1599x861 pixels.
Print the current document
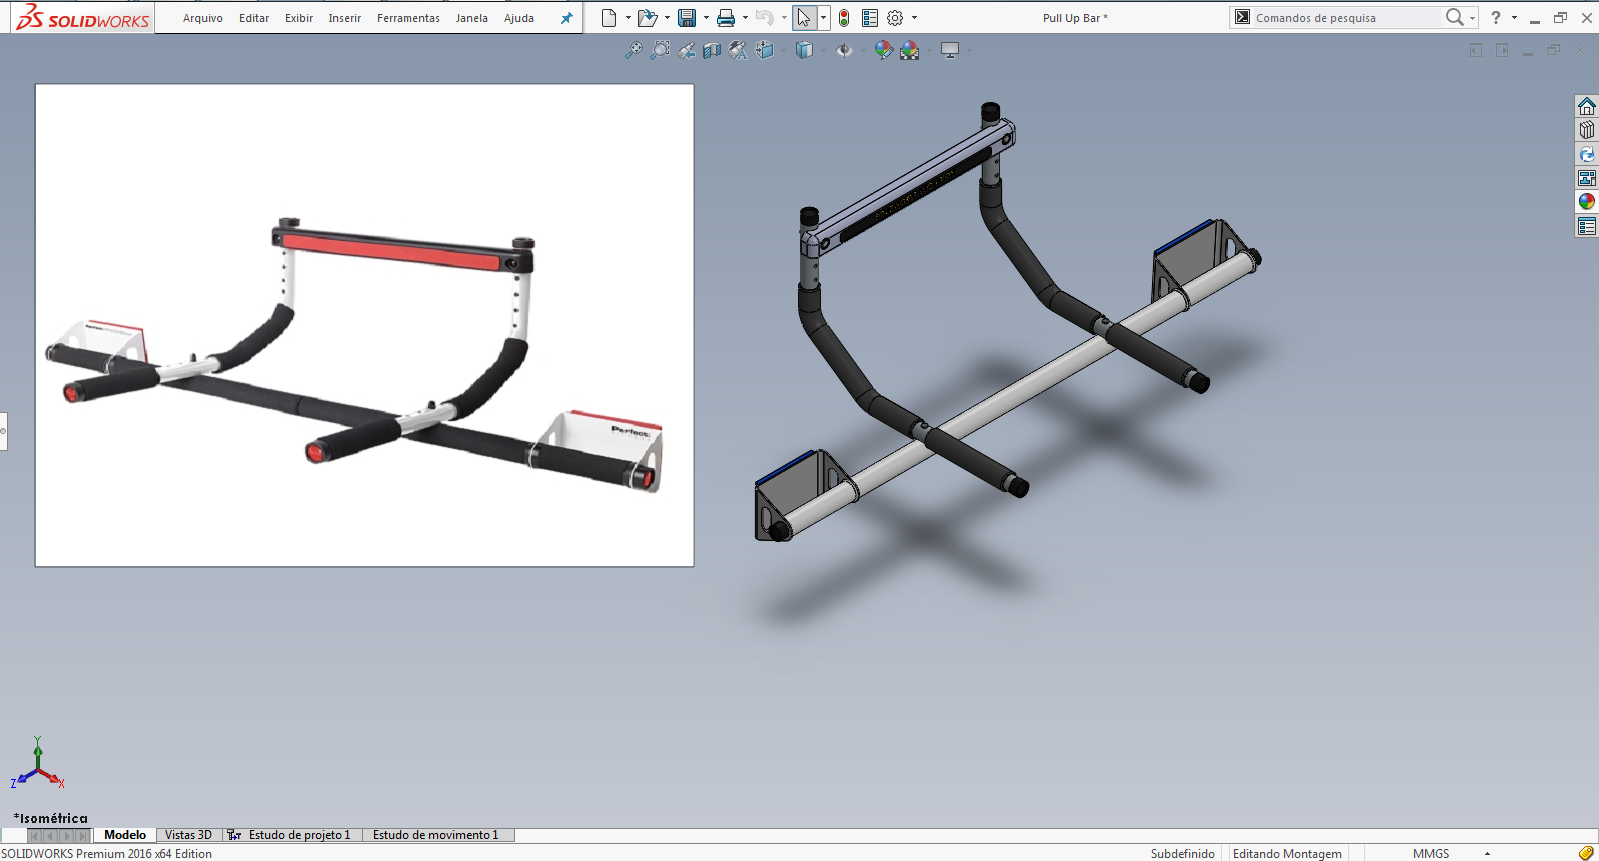726,18
